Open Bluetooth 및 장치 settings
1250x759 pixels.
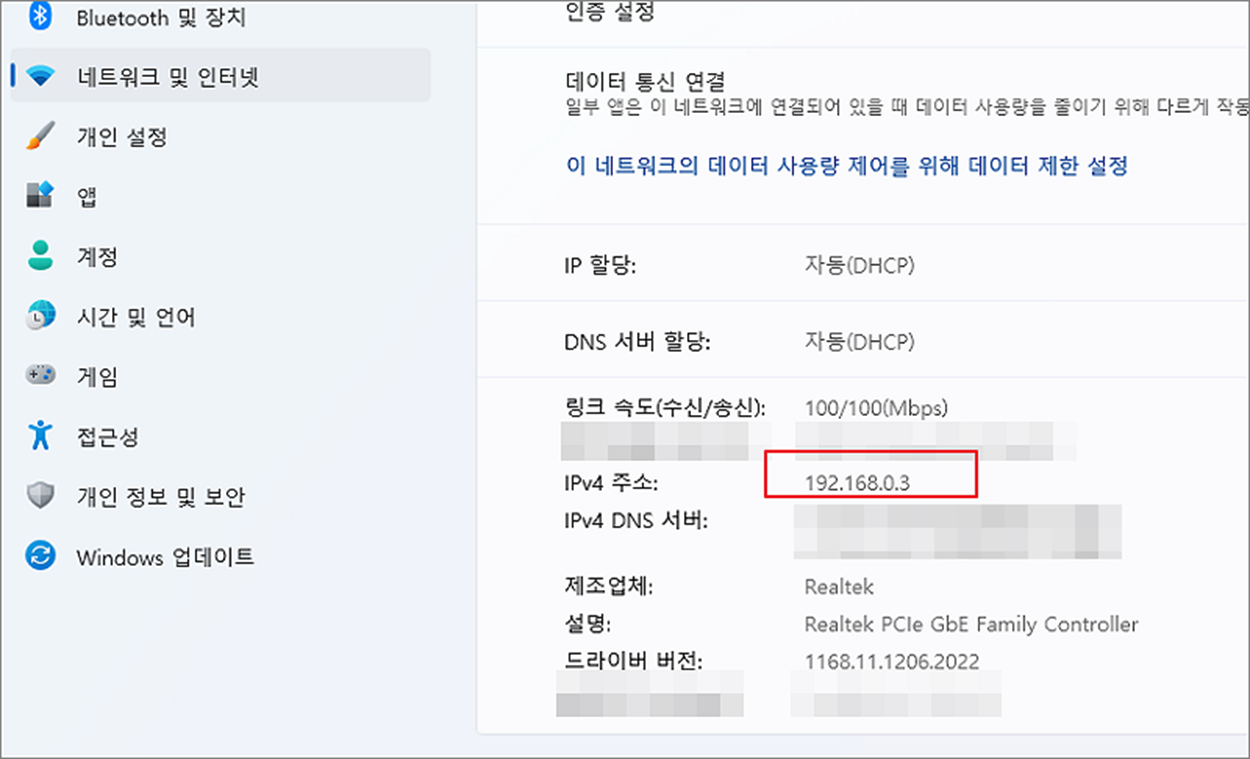(x=161, y=18)
